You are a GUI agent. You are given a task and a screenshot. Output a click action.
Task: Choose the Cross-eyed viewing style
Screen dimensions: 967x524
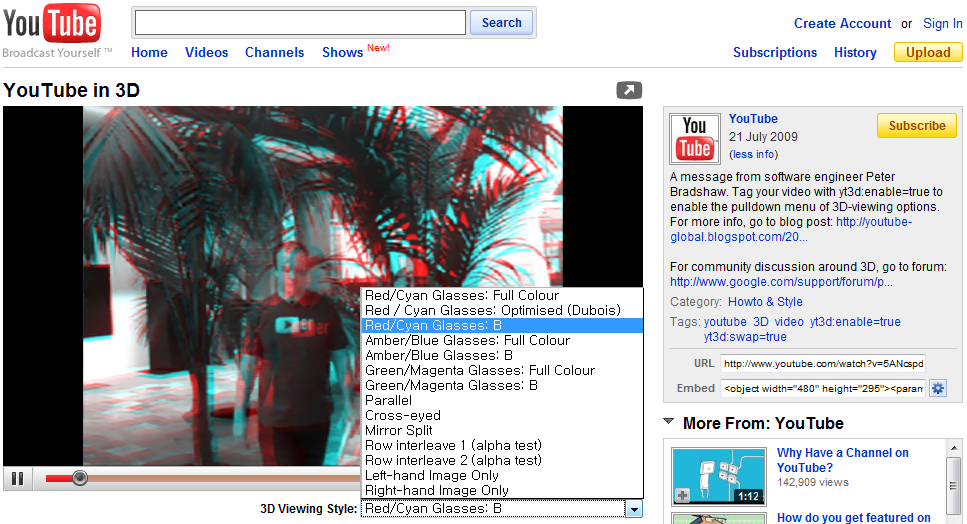pyautogui.click(x=502, y=415)
